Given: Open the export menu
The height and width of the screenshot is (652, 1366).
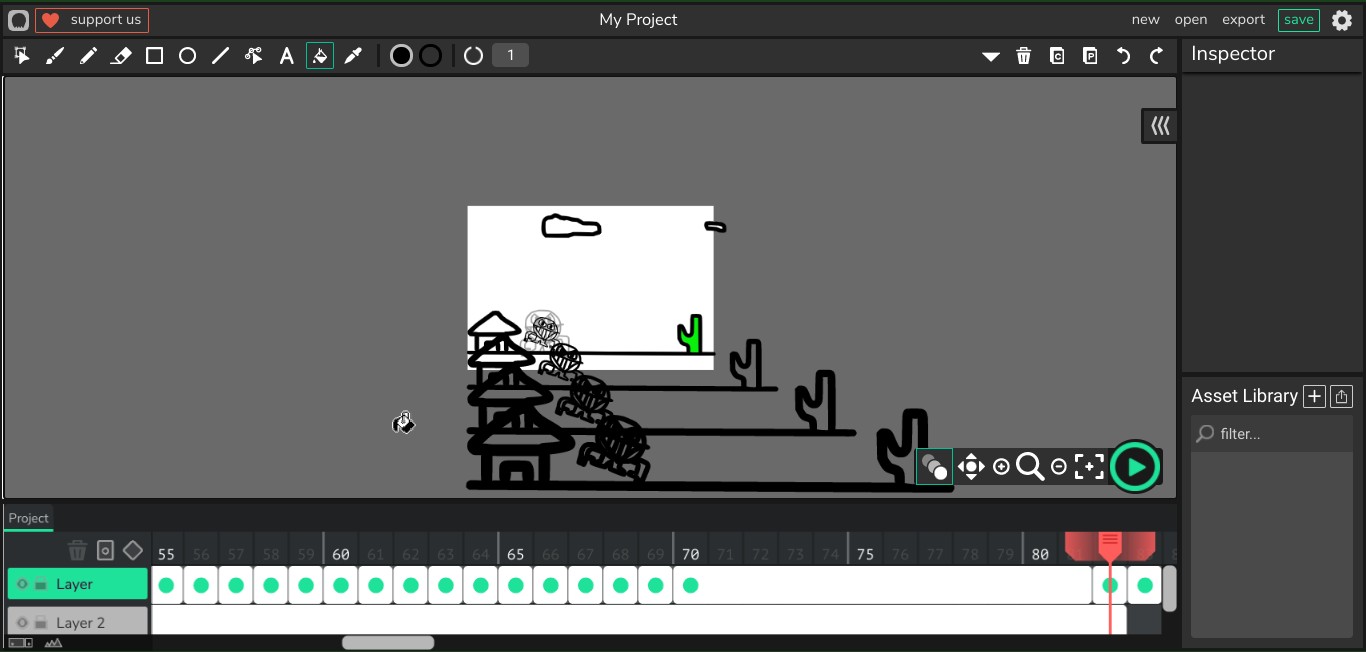Looking at the screenshot, I should point(1243,20).
